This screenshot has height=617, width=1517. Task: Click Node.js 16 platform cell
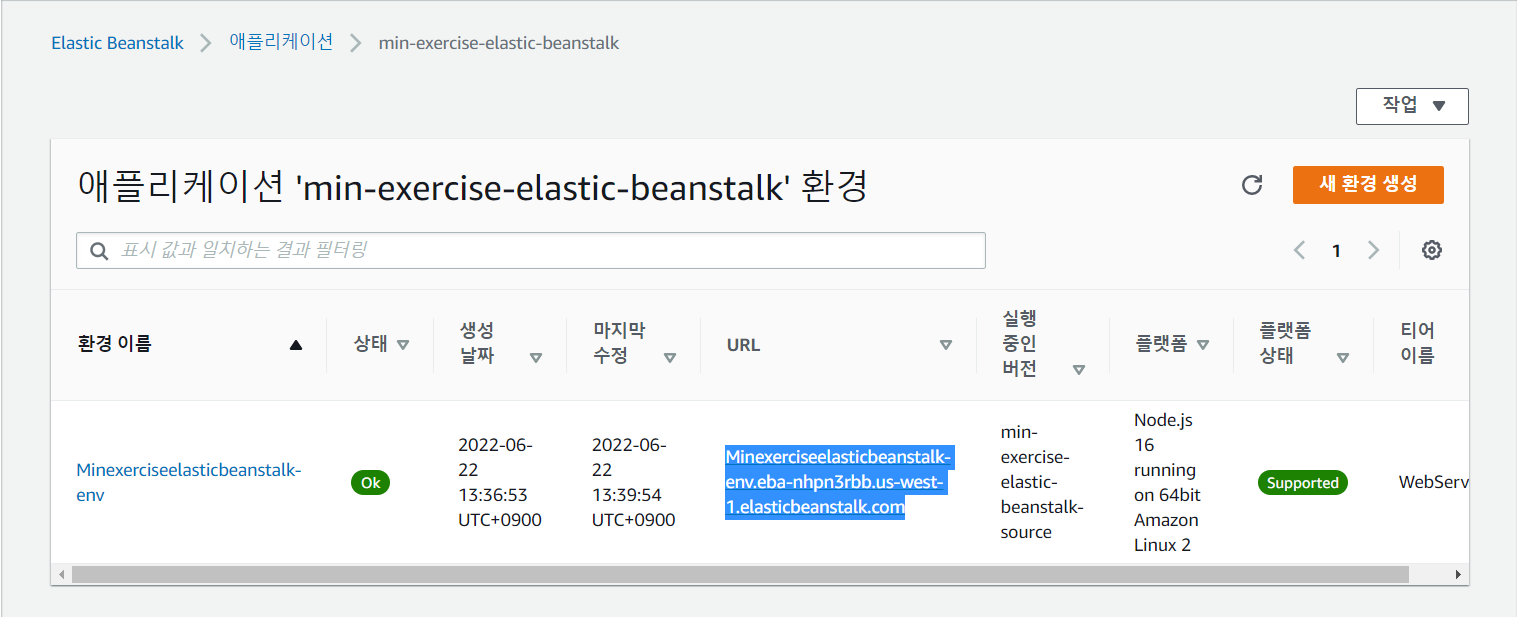[1167, 482]
